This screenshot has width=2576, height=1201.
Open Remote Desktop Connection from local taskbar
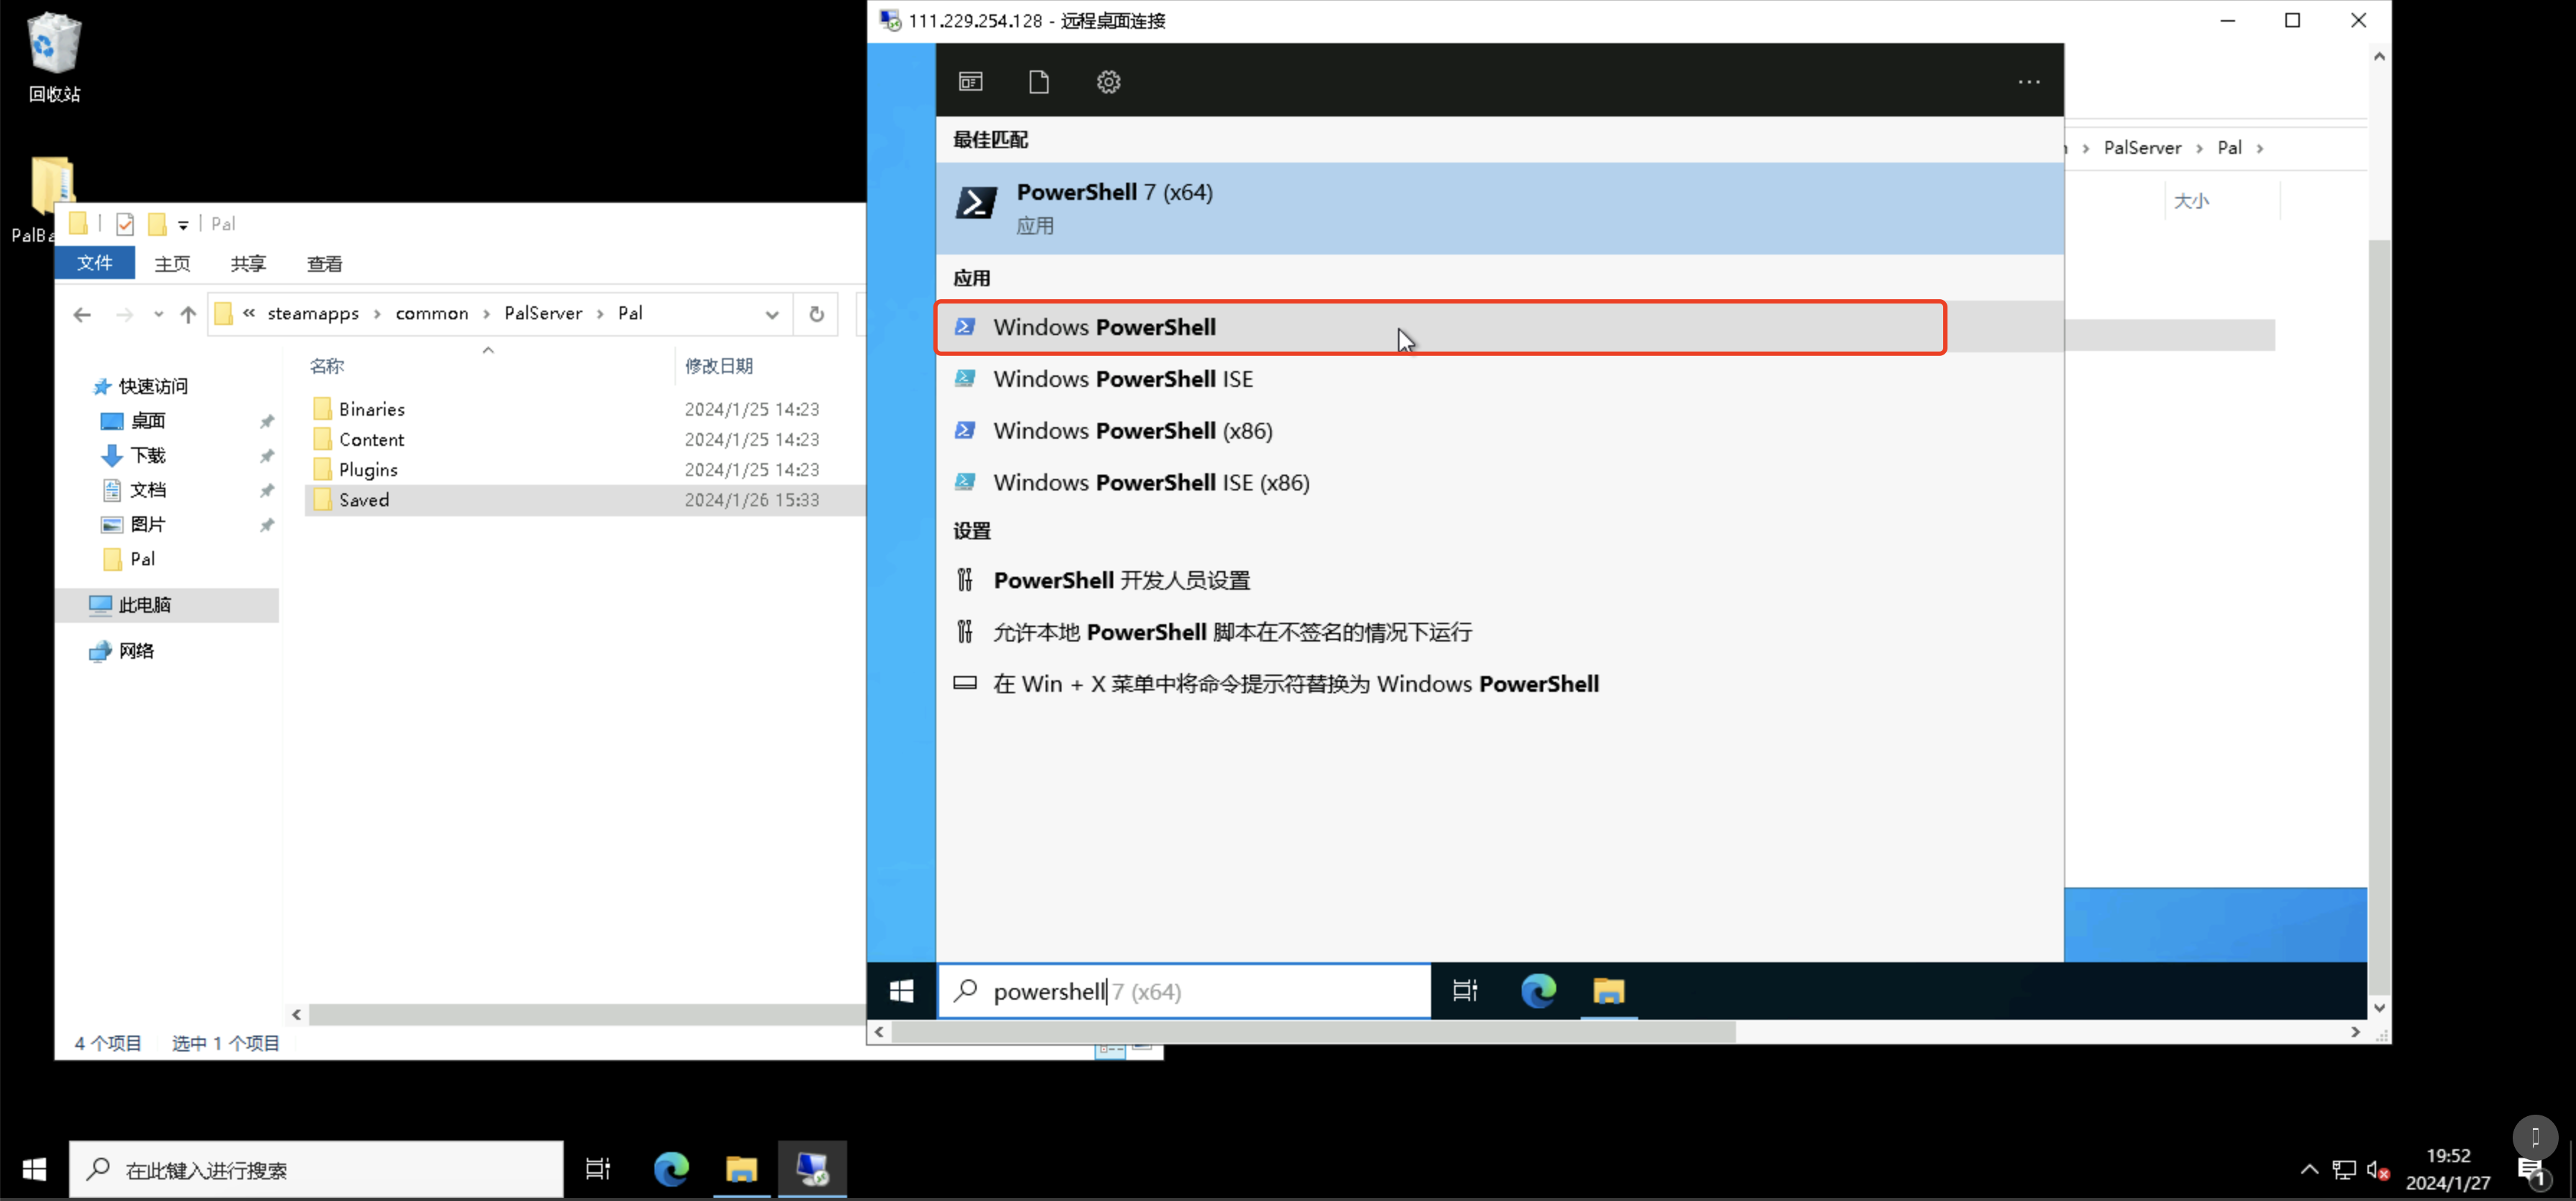click(x=812, y=1168)
